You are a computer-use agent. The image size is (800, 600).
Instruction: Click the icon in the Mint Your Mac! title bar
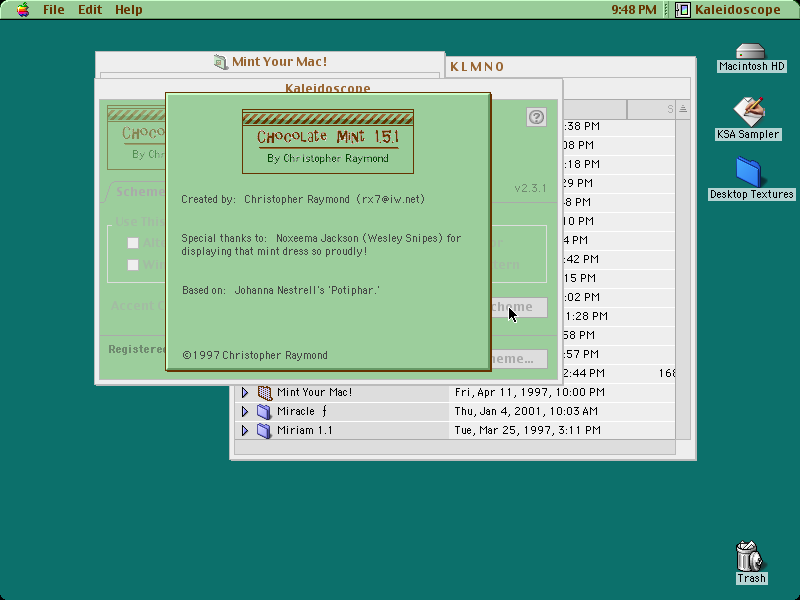click(220, 62)
